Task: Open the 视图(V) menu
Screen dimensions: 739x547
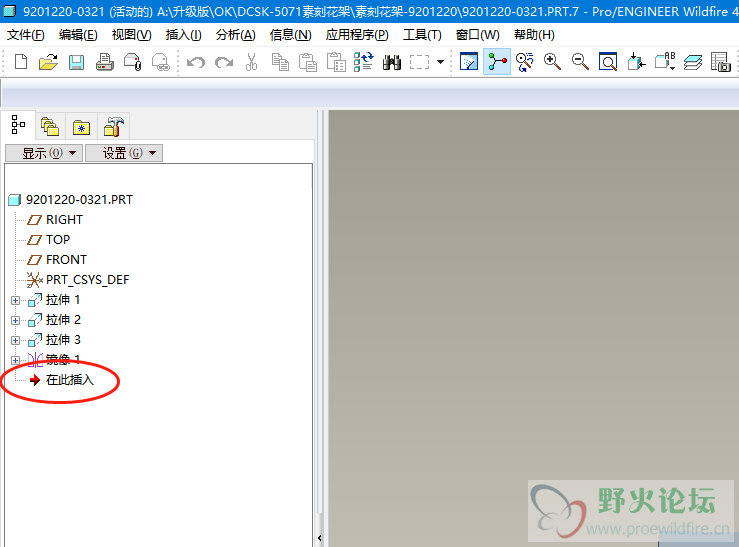Action: tap(131, 35)
